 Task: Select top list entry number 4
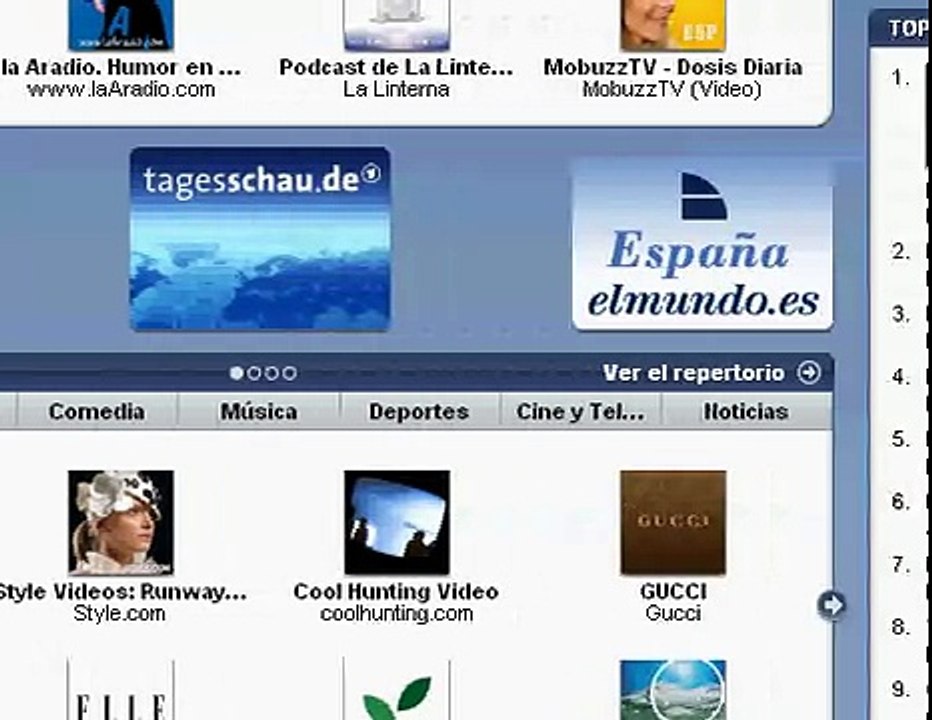[901, 377]
